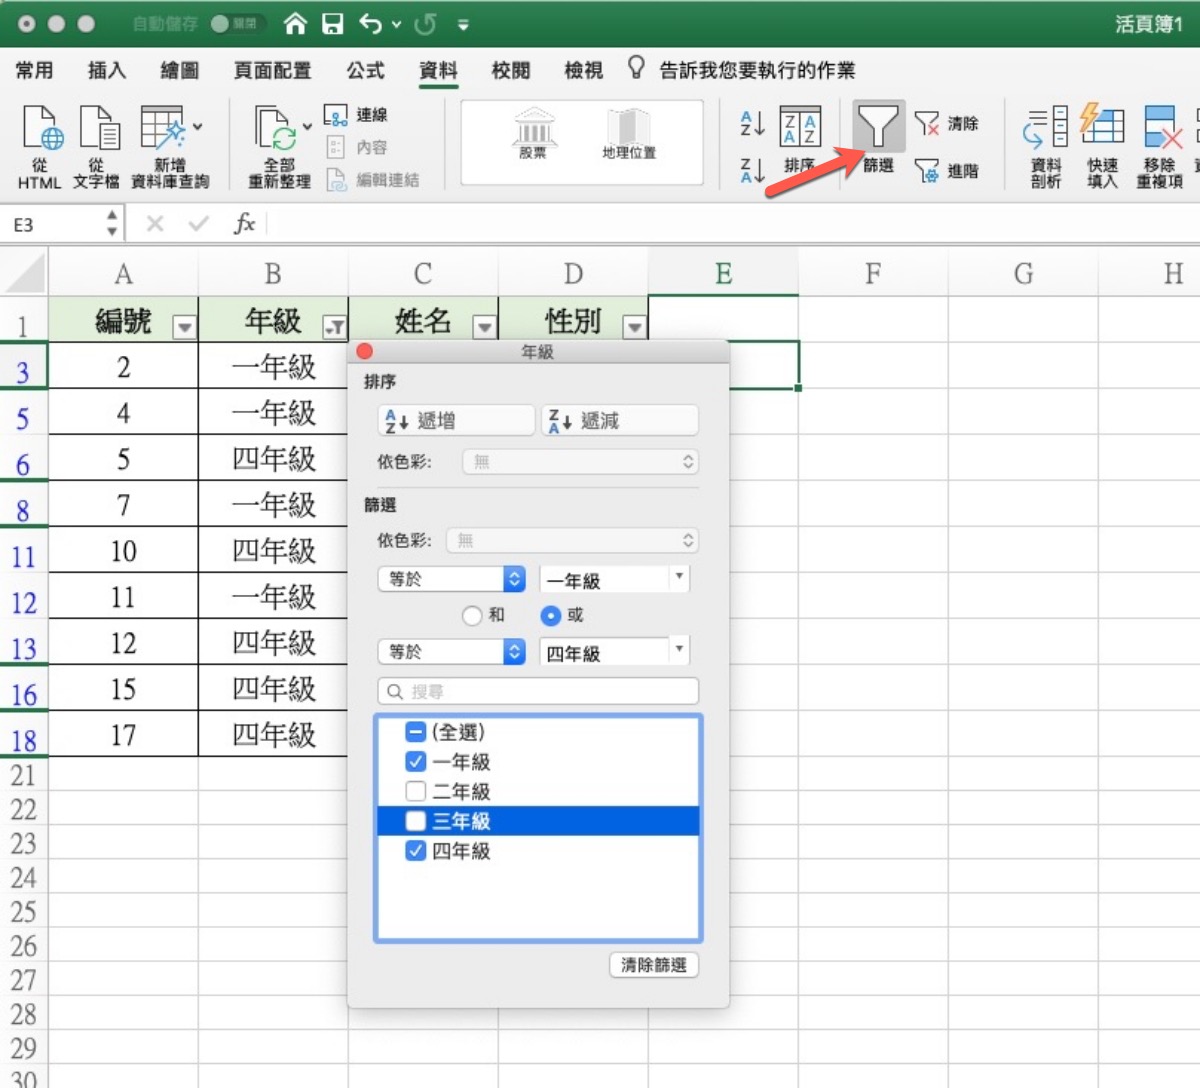Check the 二年級 checkbox in filter list
The image size is (1200, 1088).
tap(416, 791)
